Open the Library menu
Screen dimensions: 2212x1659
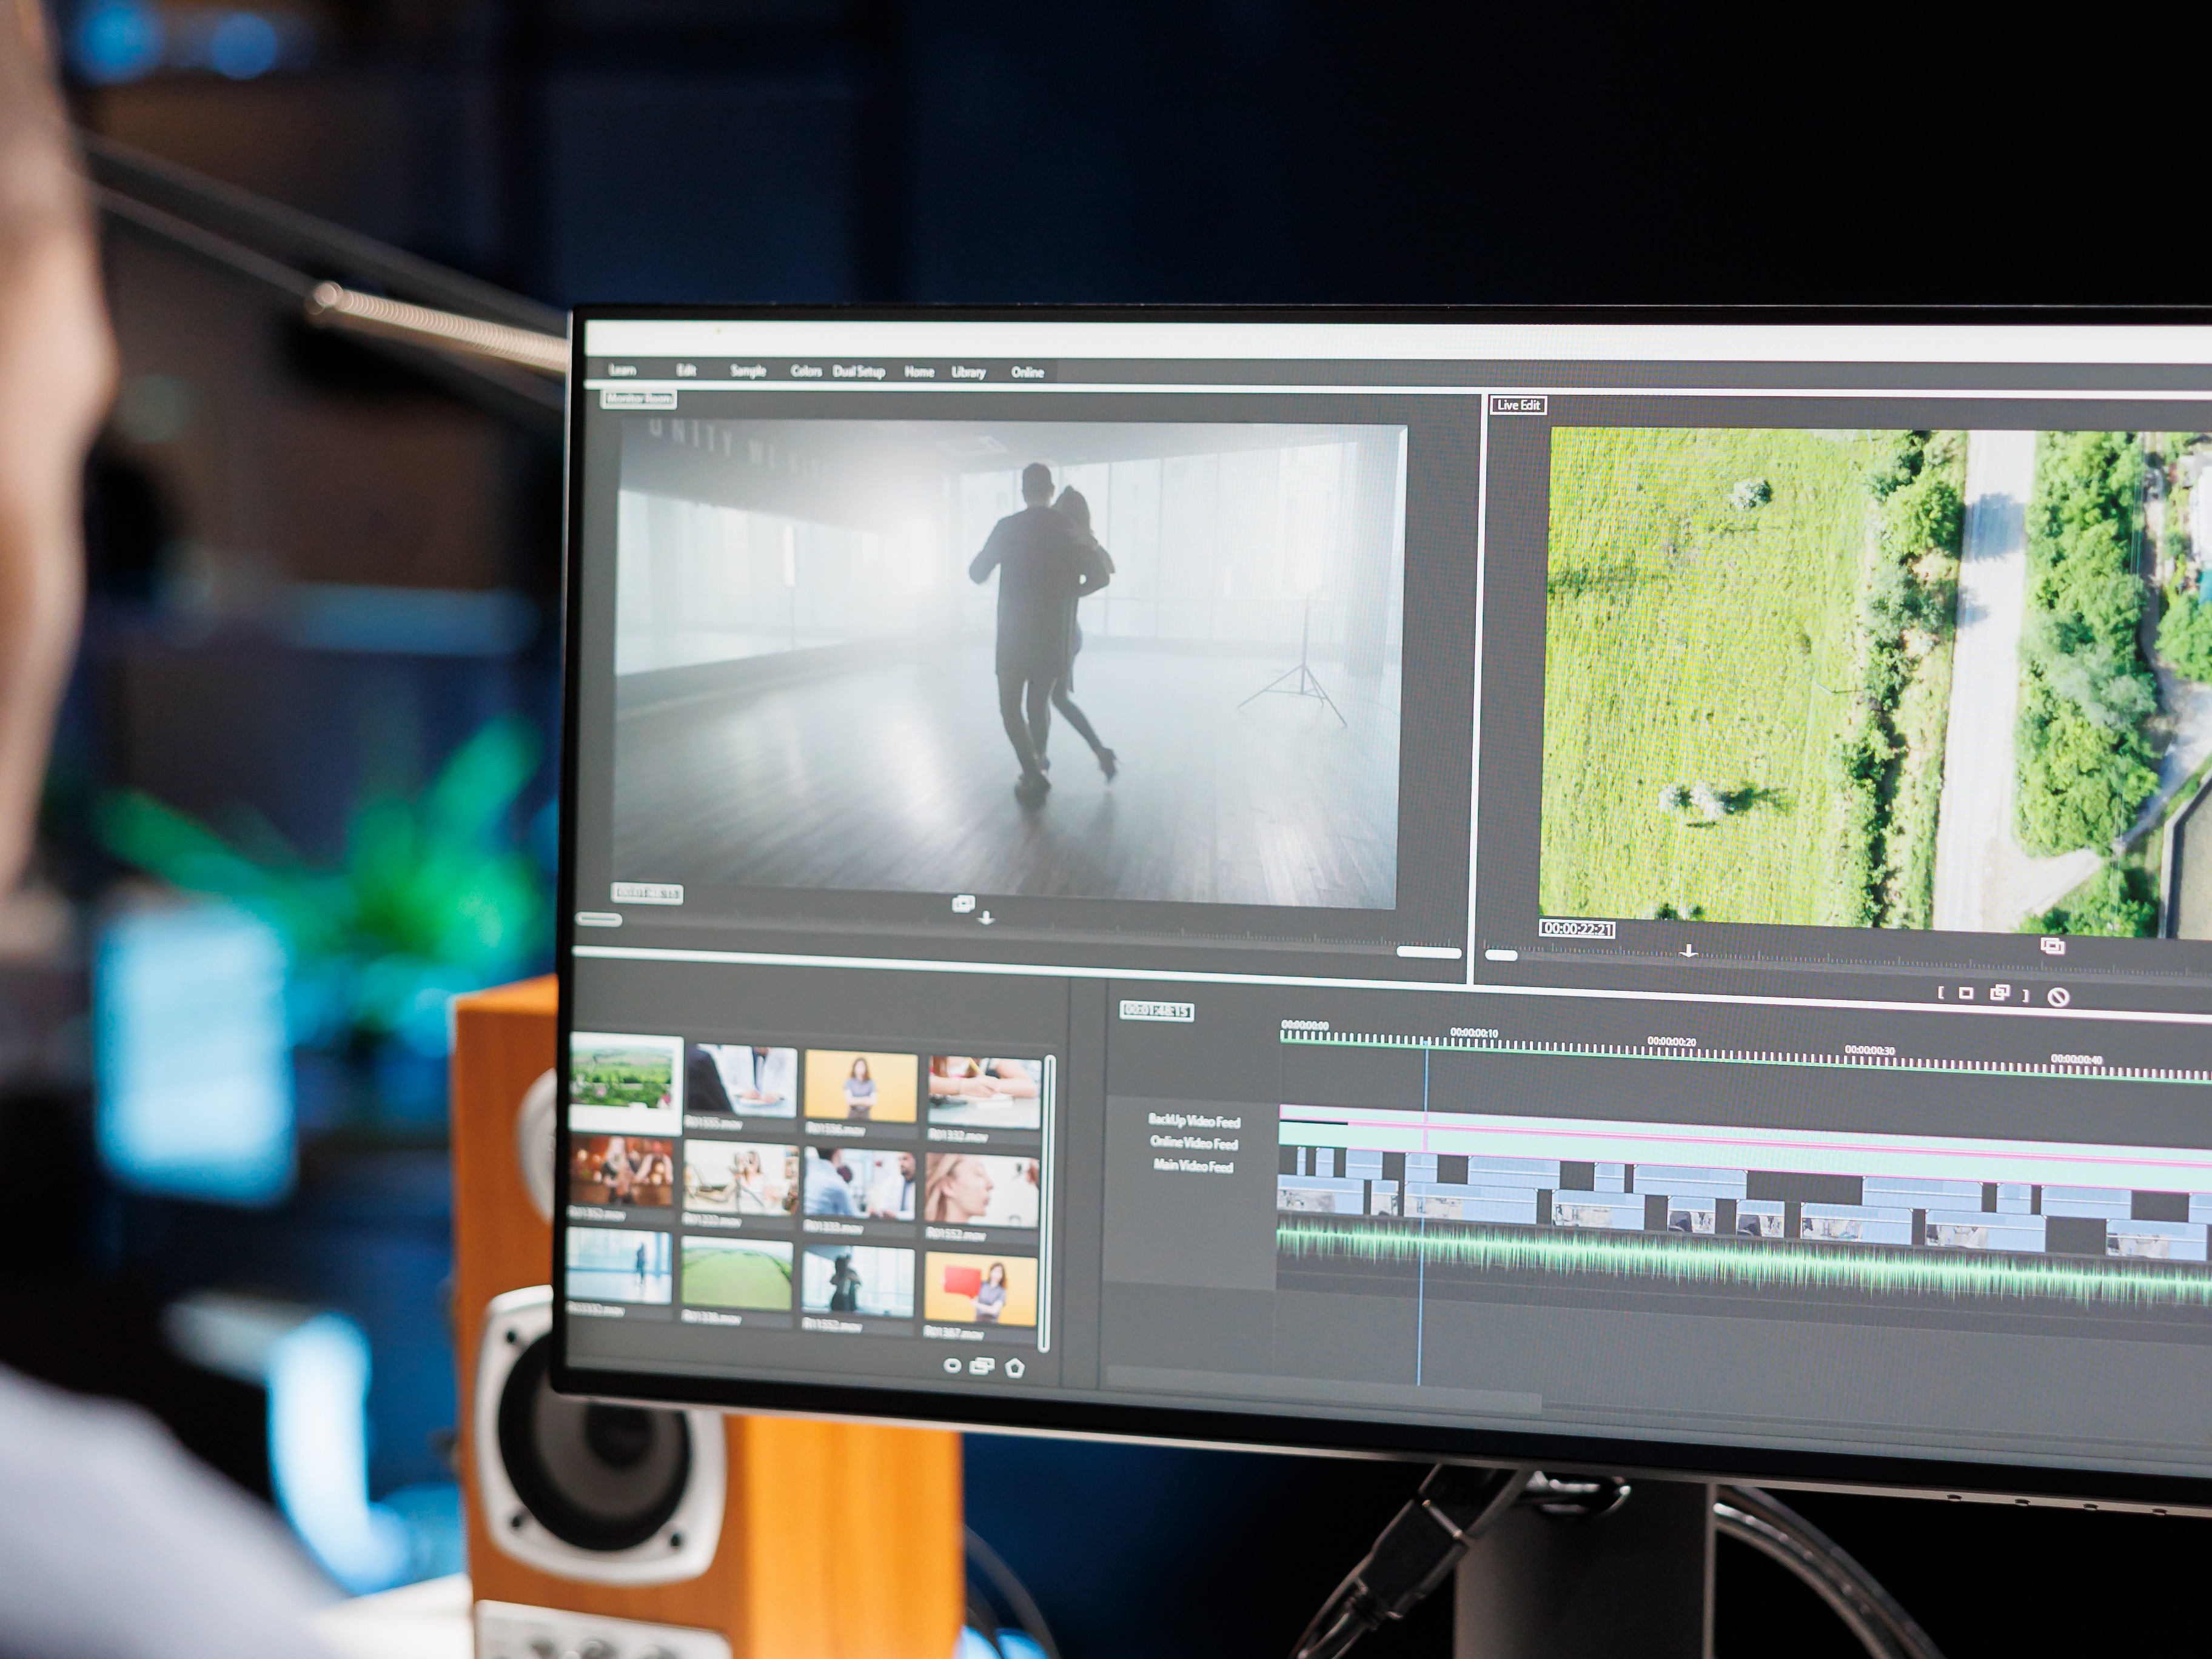pyautogui.click(x=968, y=372)
